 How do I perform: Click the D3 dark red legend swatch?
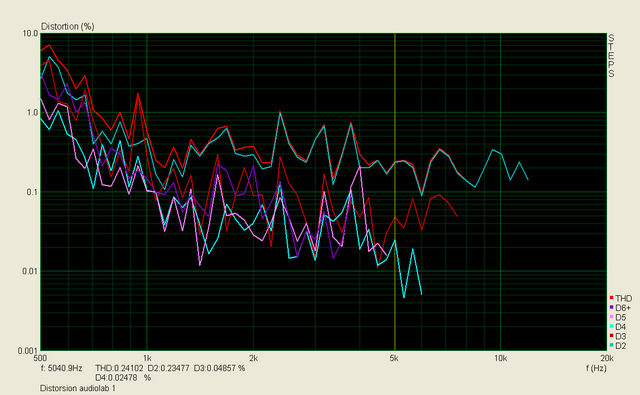pos(612,336)
